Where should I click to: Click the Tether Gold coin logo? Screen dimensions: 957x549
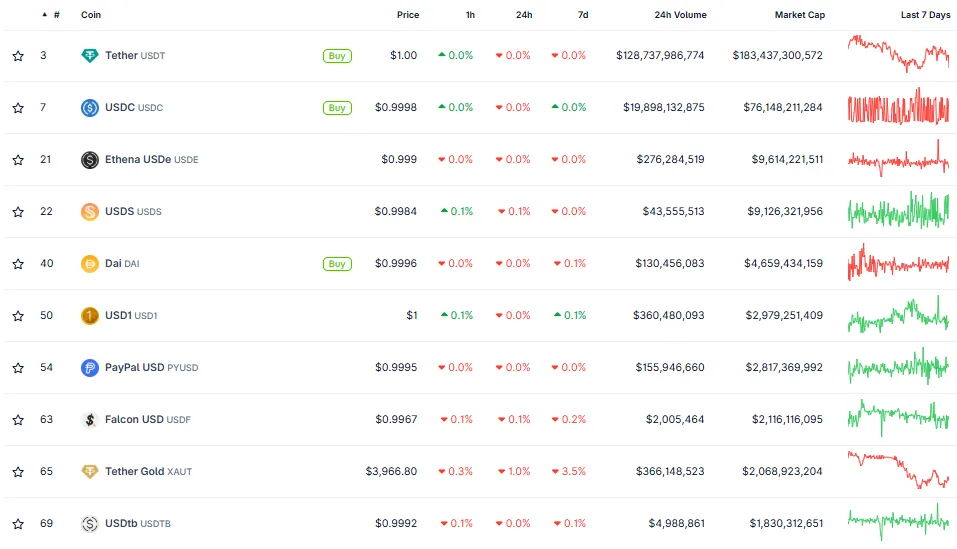click(90, 472)
